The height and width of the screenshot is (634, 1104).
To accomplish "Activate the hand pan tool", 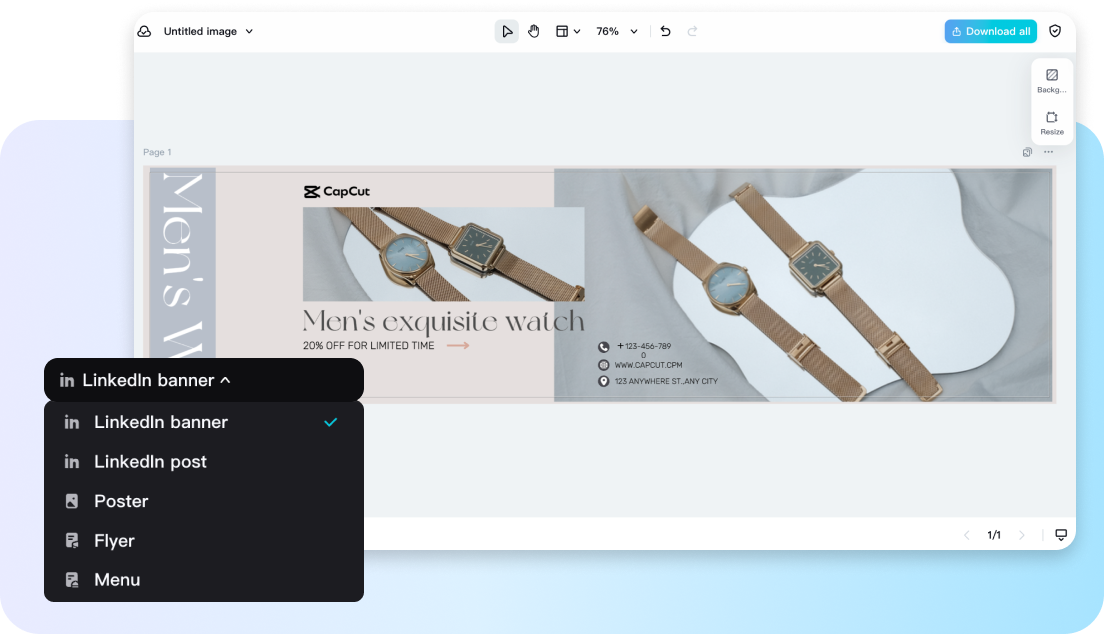I will pyautogui.click(x=534, y=31).
